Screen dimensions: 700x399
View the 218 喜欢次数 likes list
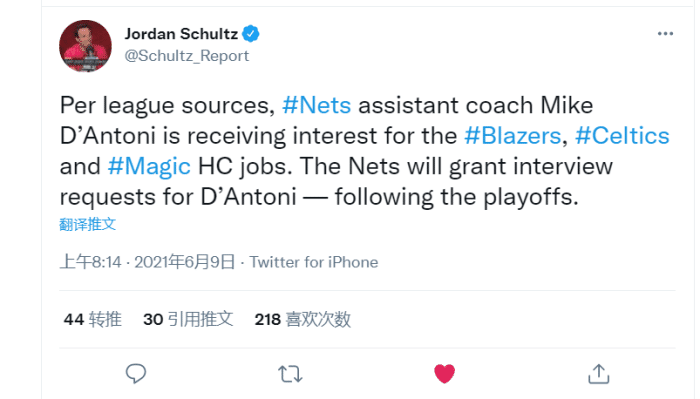pos(303,320)
